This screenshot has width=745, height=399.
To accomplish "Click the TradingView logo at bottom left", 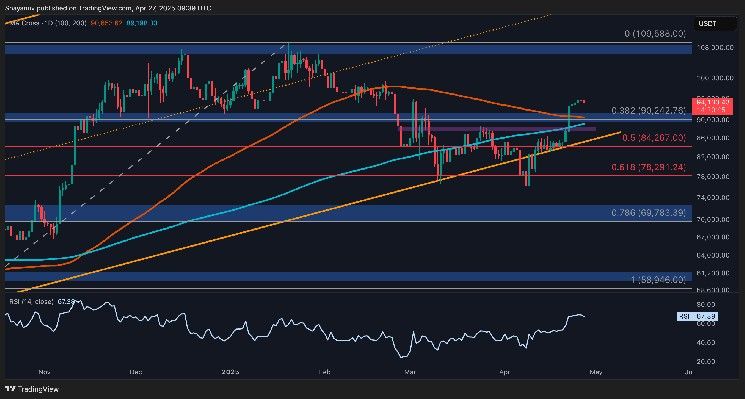I will pyautogui.click(x=31, y=389).
